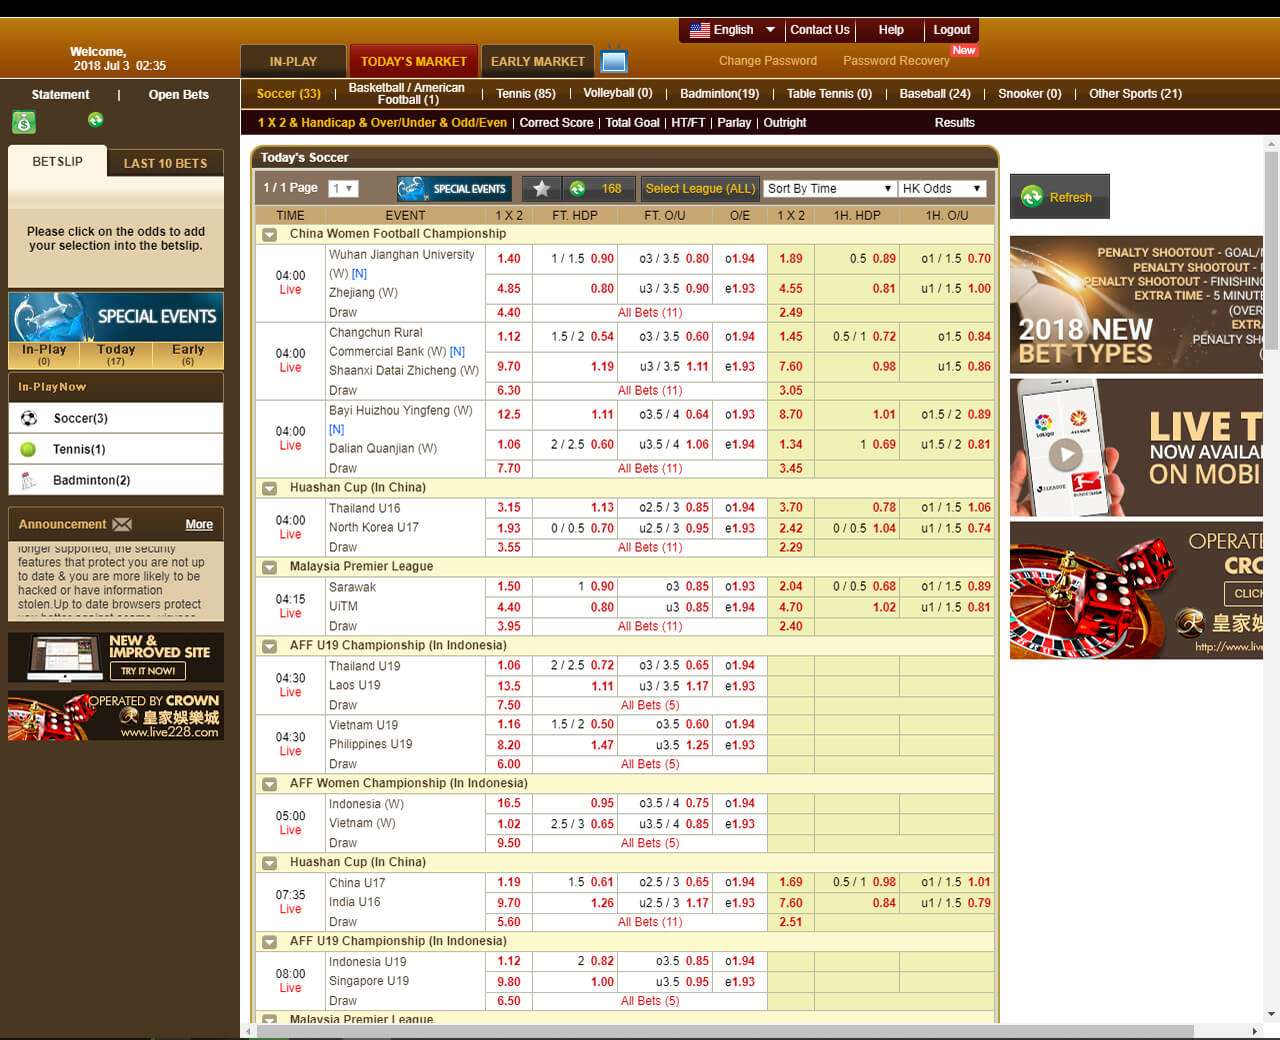This screenshot has height=1040, width=1280.
Task: Open the English language dropdown
Action: (x=732, y=30)
